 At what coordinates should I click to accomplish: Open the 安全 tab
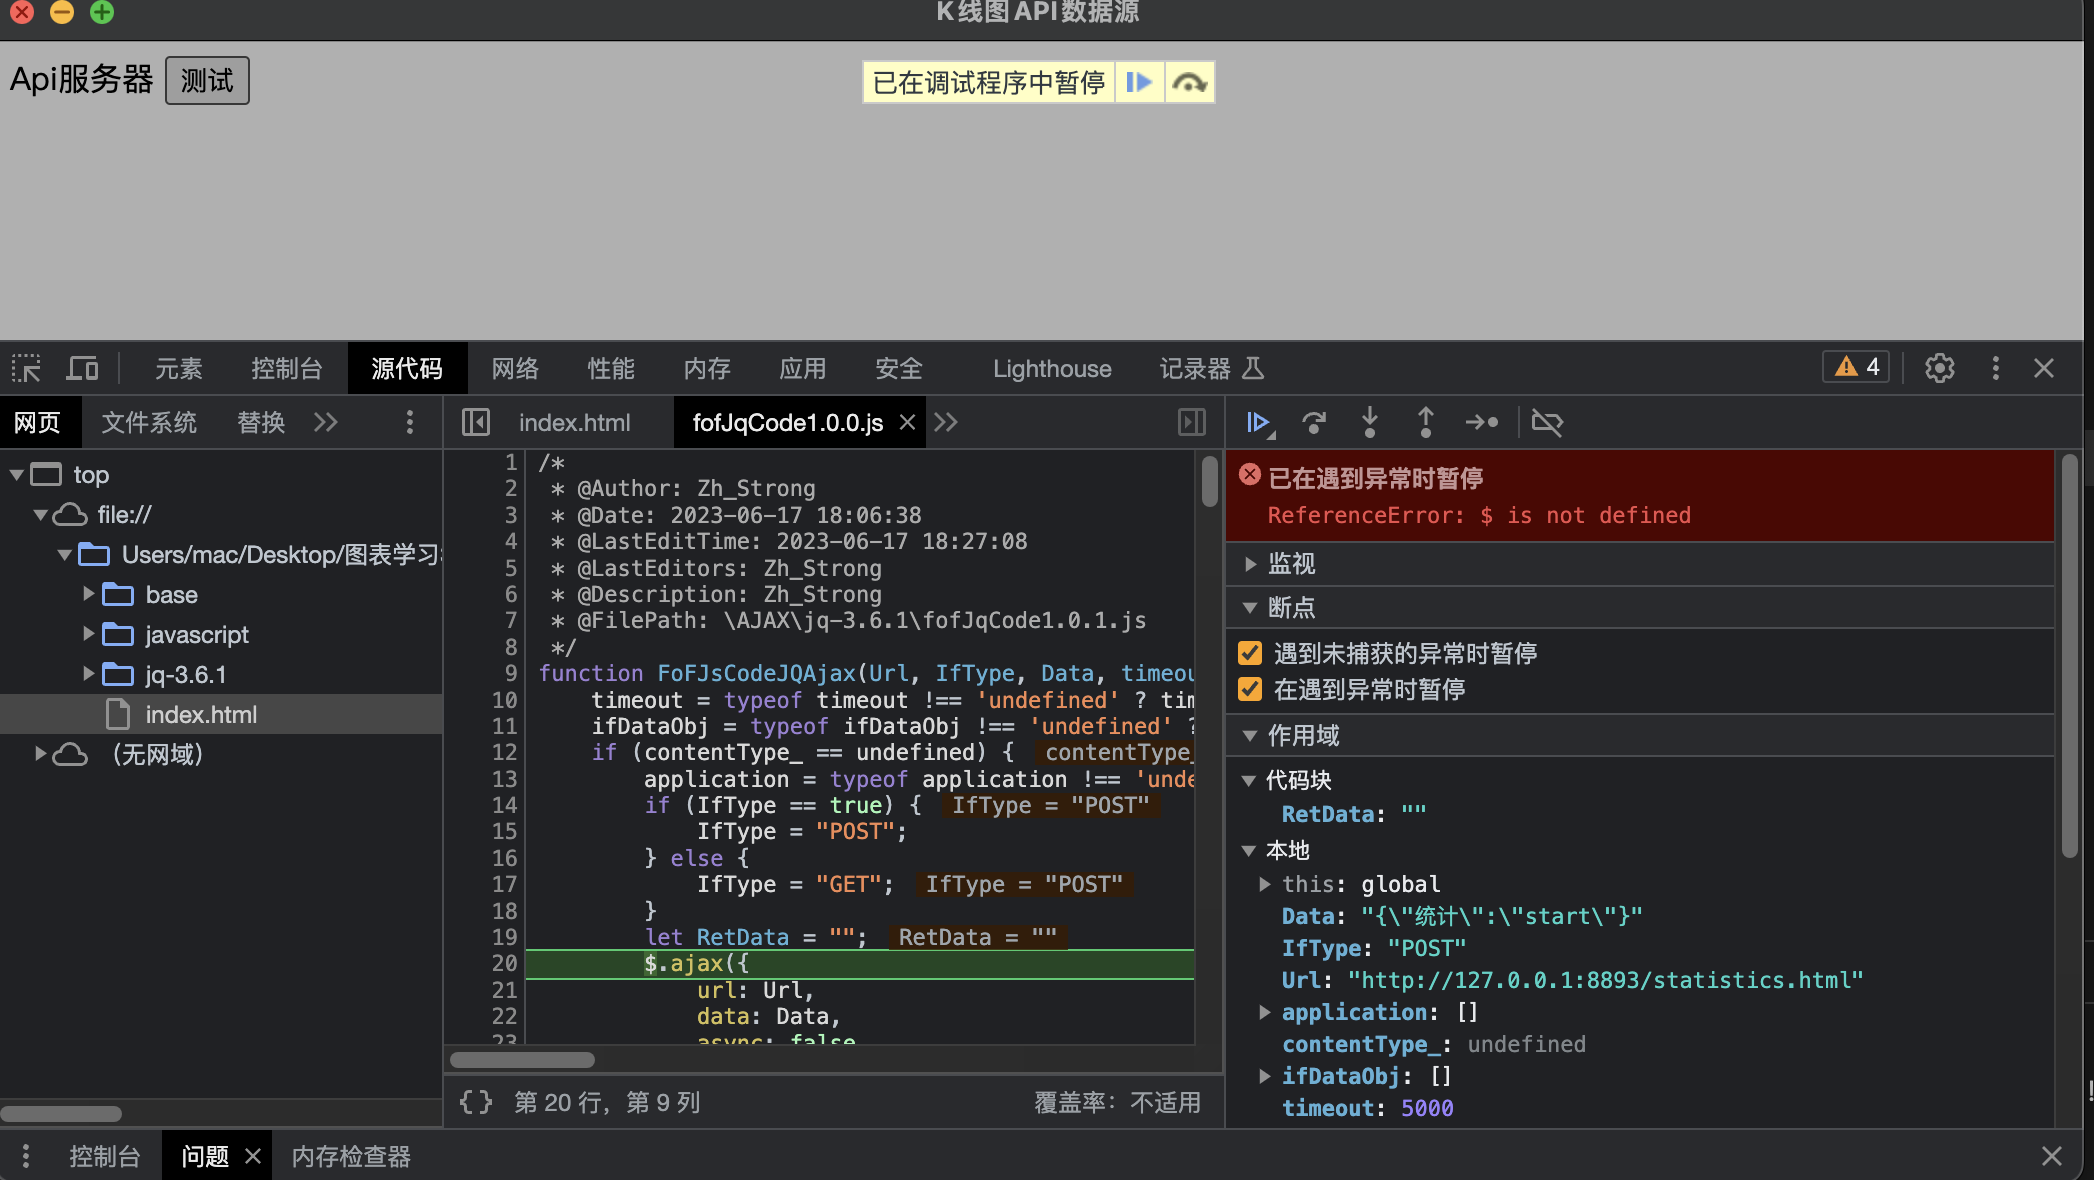click(899, 368)
